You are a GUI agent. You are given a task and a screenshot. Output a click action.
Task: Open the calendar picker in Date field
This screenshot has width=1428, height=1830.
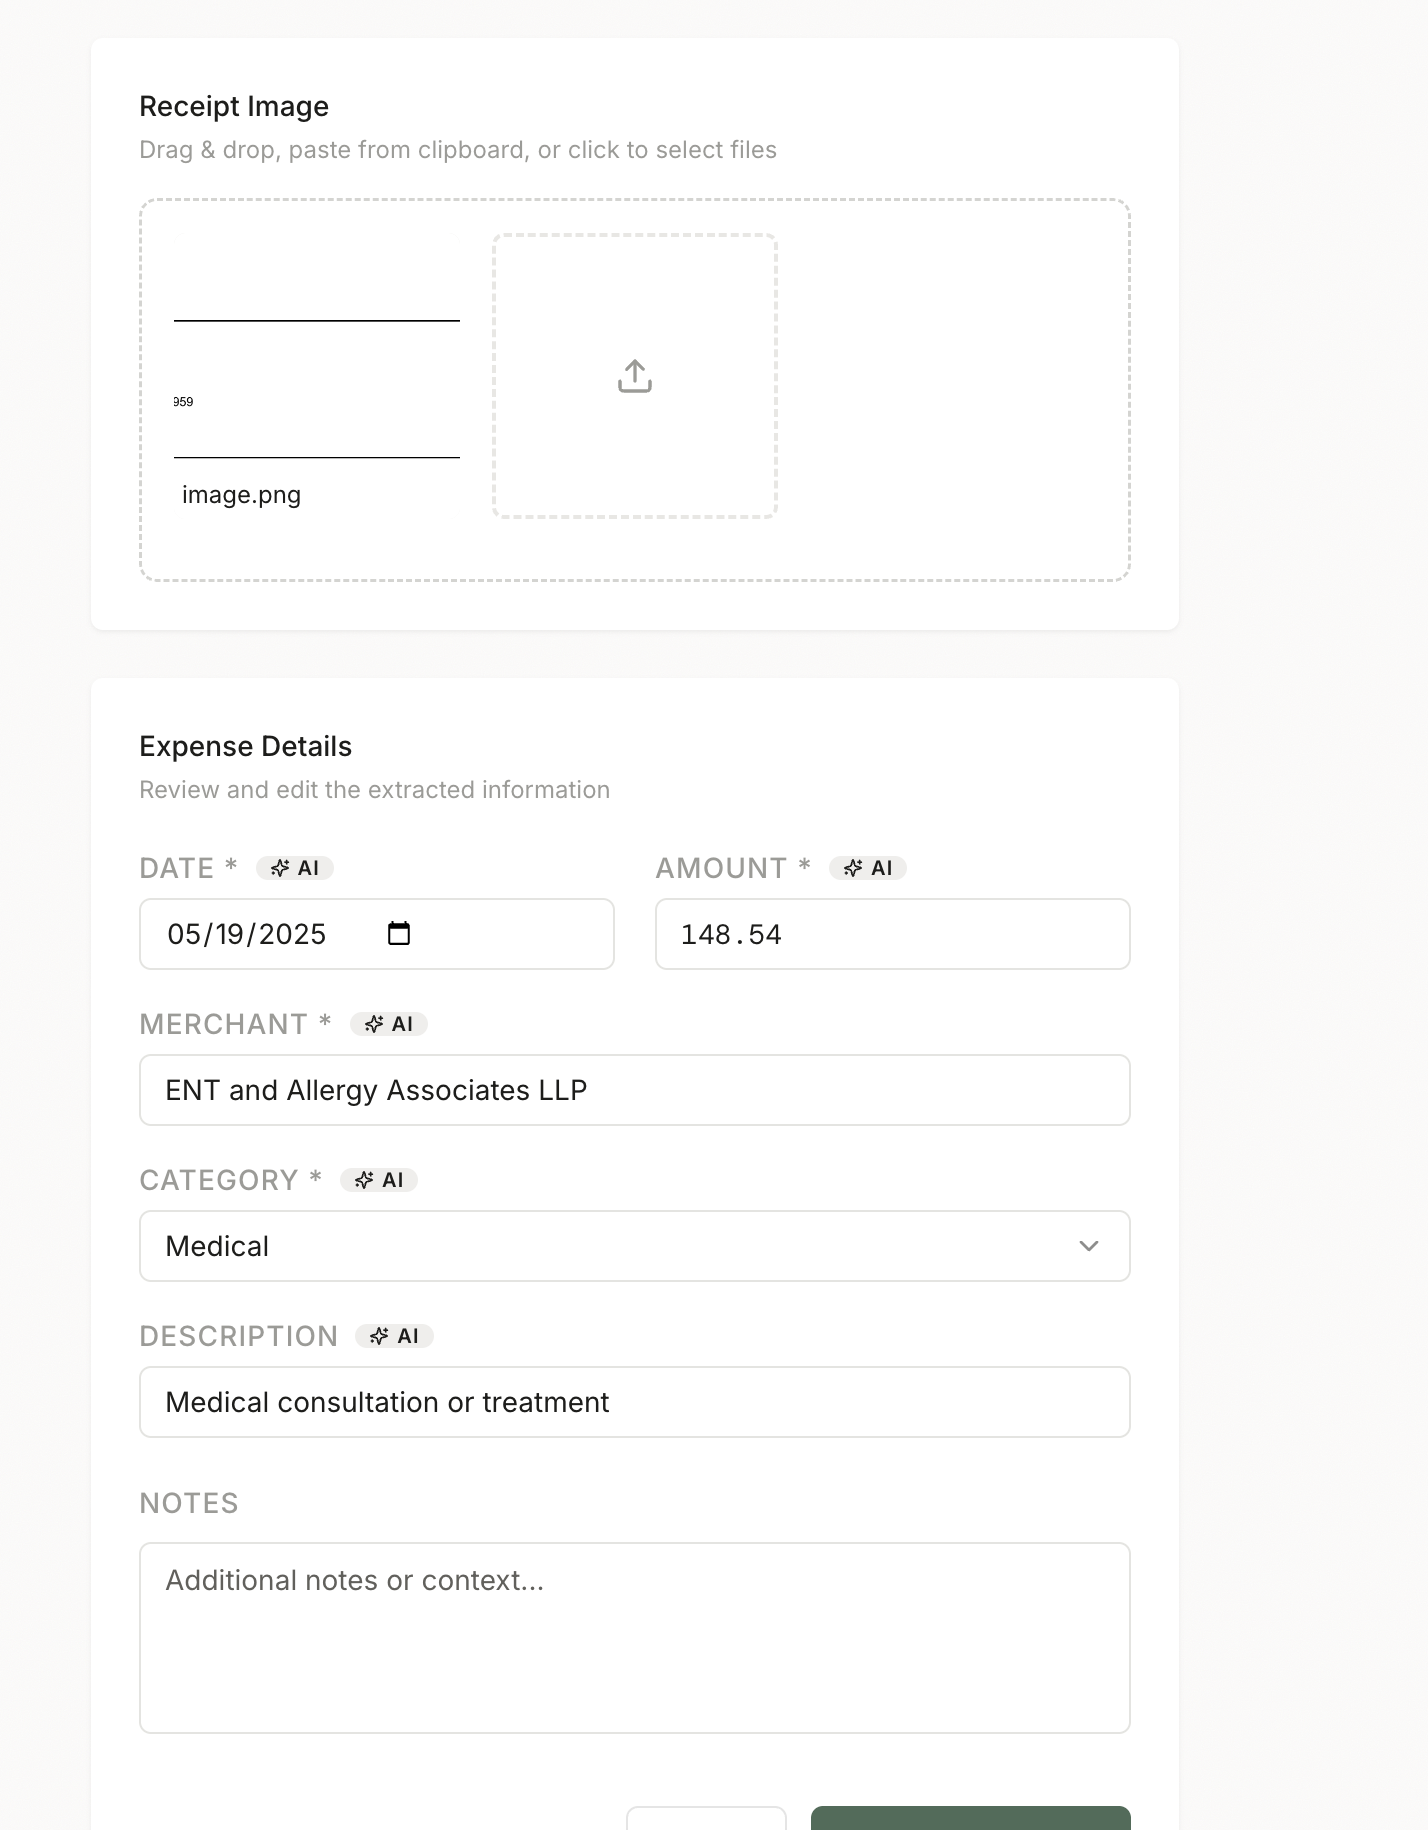pos(399,934)
